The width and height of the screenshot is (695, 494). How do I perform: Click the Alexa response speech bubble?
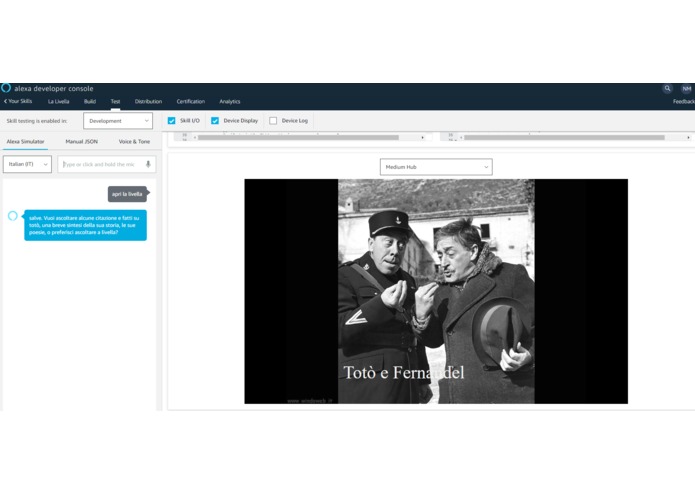86,225
